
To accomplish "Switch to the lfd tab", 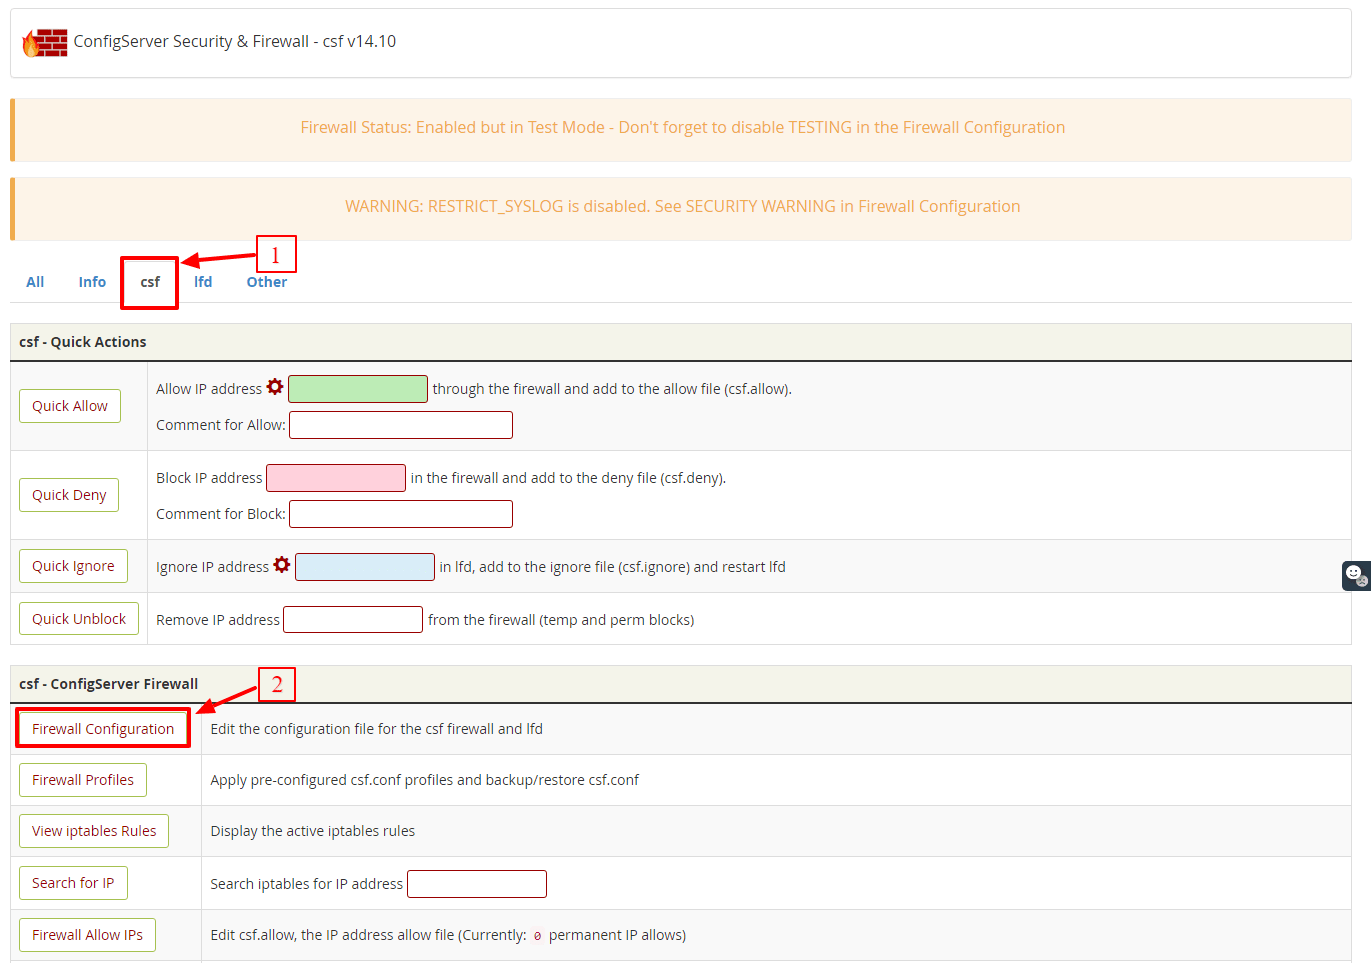I will pyautogui.click(x=203, y=282).
